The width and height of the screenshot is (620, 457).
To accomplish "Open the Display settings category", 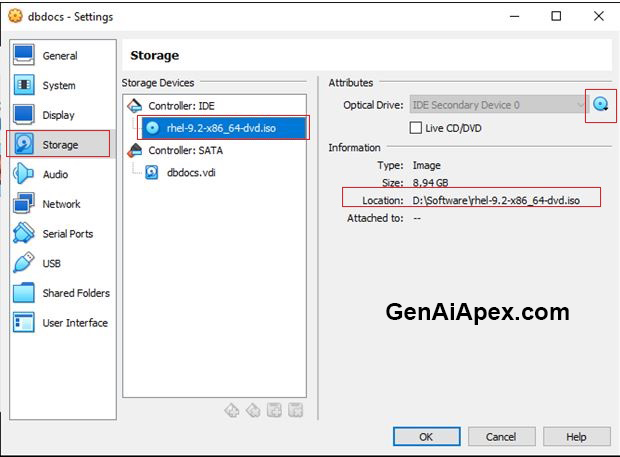I will pyautogui.click(x=62, y=115).
